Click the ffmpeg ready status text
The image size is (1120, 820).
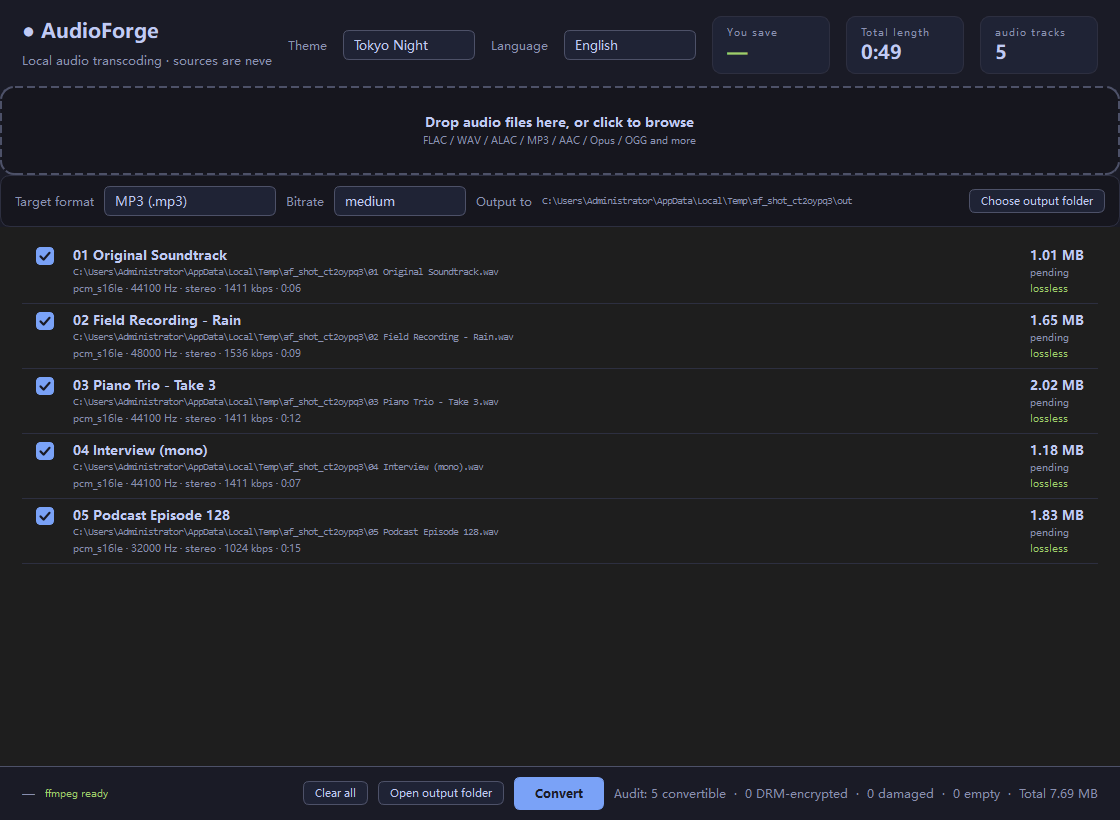pos(76,794)
